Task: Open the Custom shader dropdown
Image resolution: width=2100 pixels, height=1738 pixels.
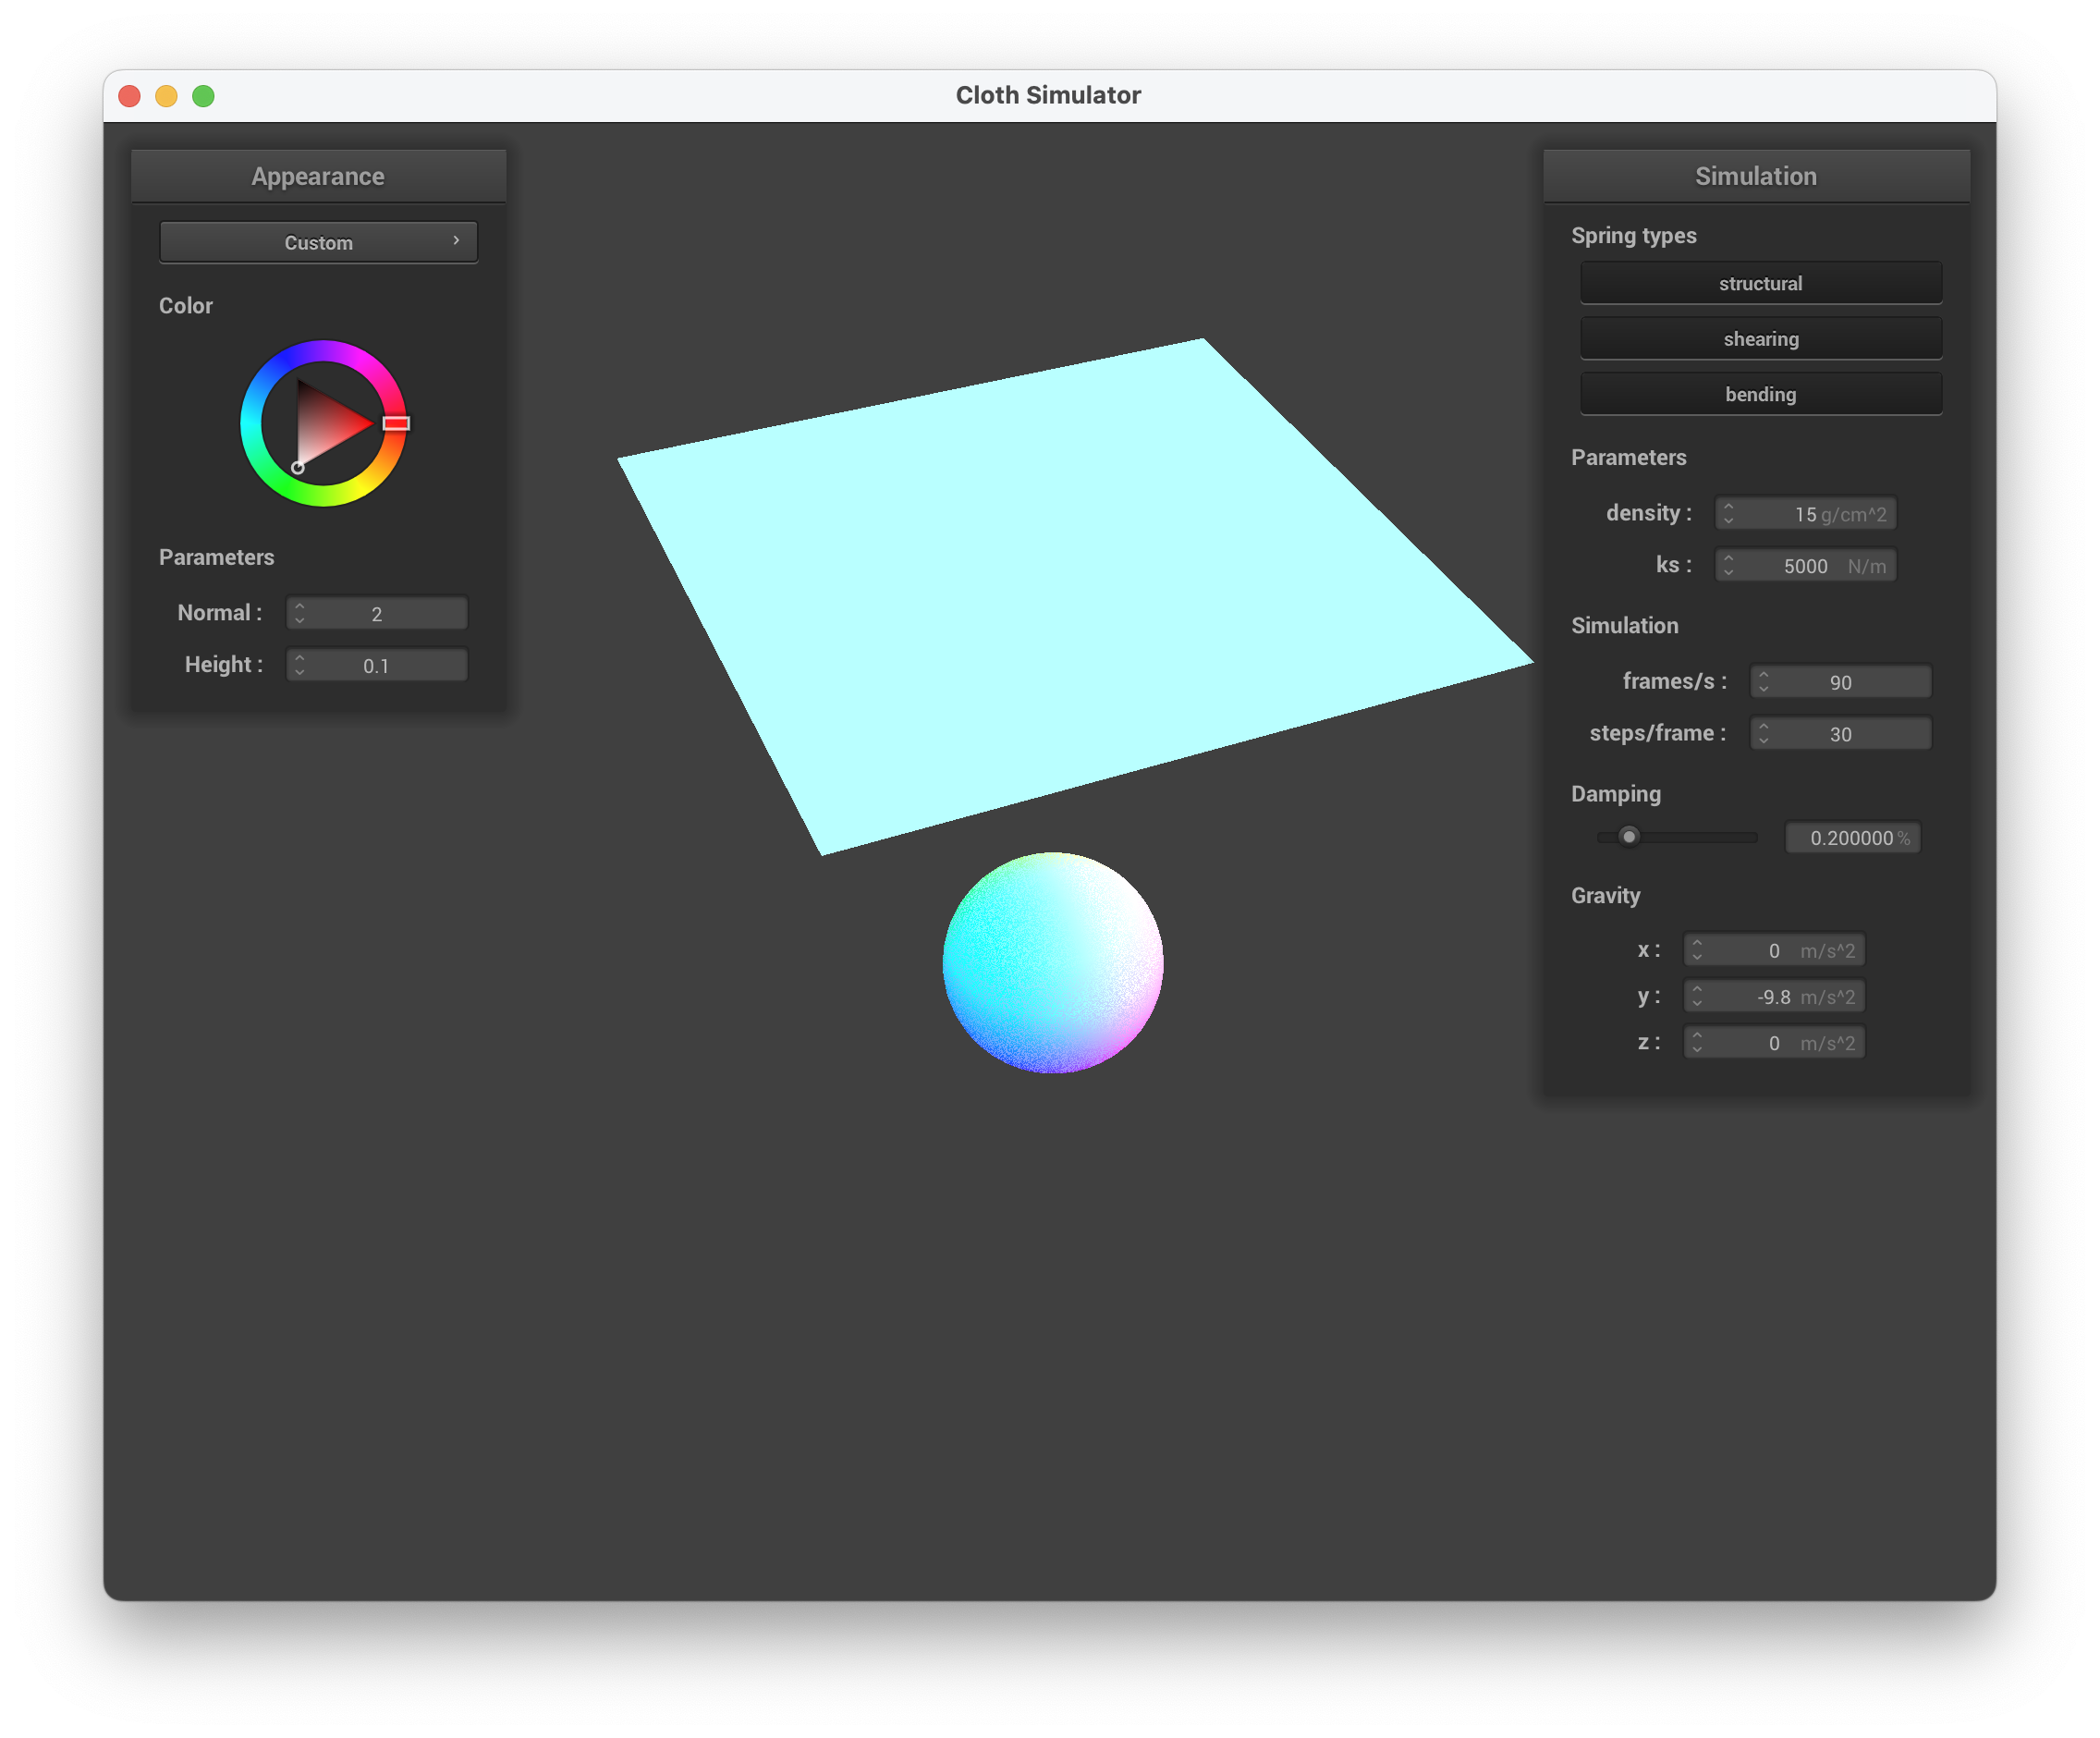Action: [318, 242]
